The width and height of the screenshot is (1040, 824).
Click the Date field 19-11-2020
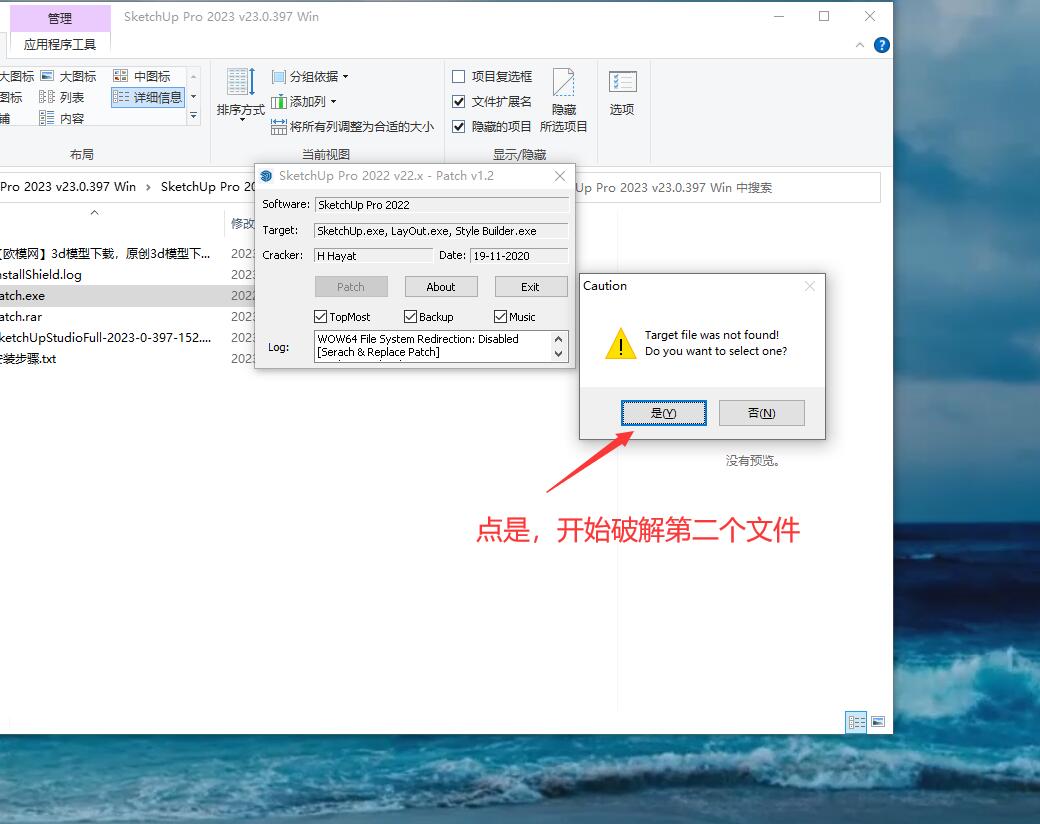pyautogui.click(x=519, y=255)
